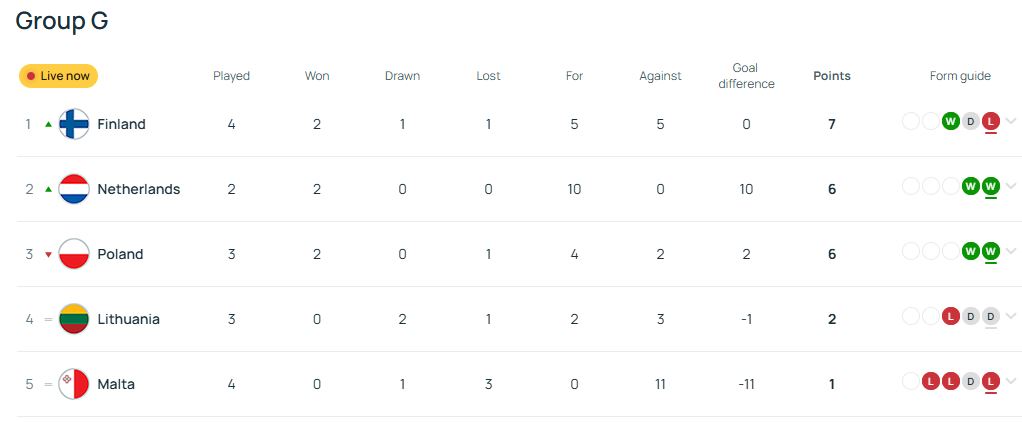Open the Netherlands team link
The width and height of the screenshot is (1022, 422).
click(x=139, y=189)
